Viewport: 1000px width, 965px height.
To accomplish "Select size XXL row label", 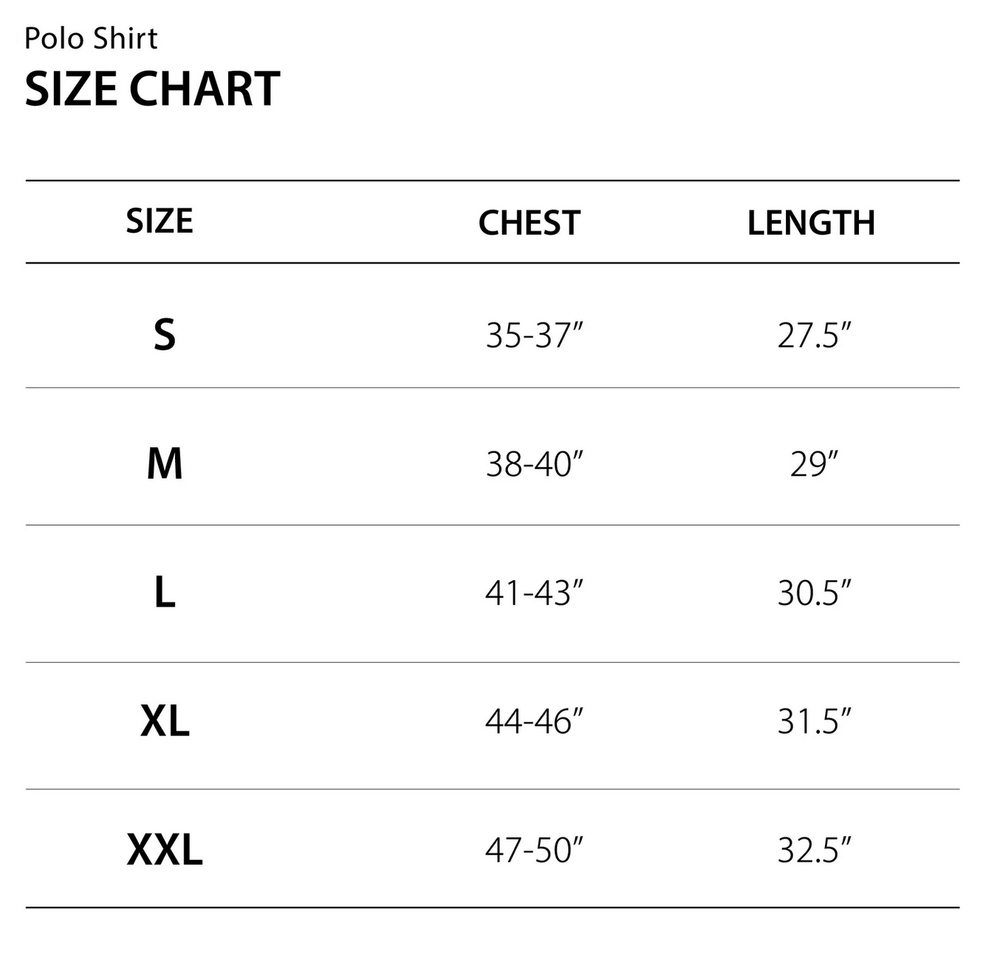I will pos(165,850).
